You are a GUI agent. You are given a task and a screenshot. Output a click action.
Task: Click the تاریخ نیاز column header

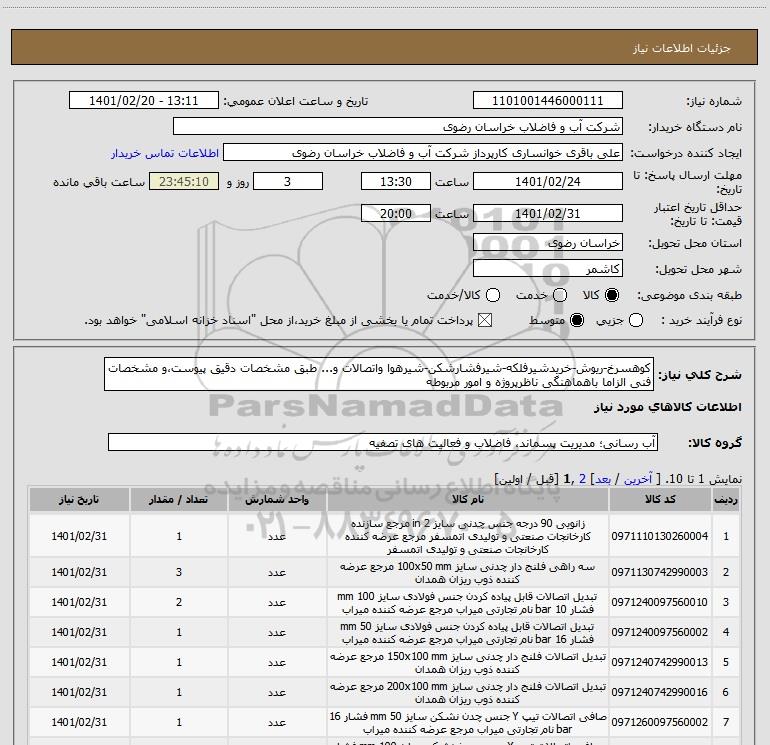tap(79, 499)
